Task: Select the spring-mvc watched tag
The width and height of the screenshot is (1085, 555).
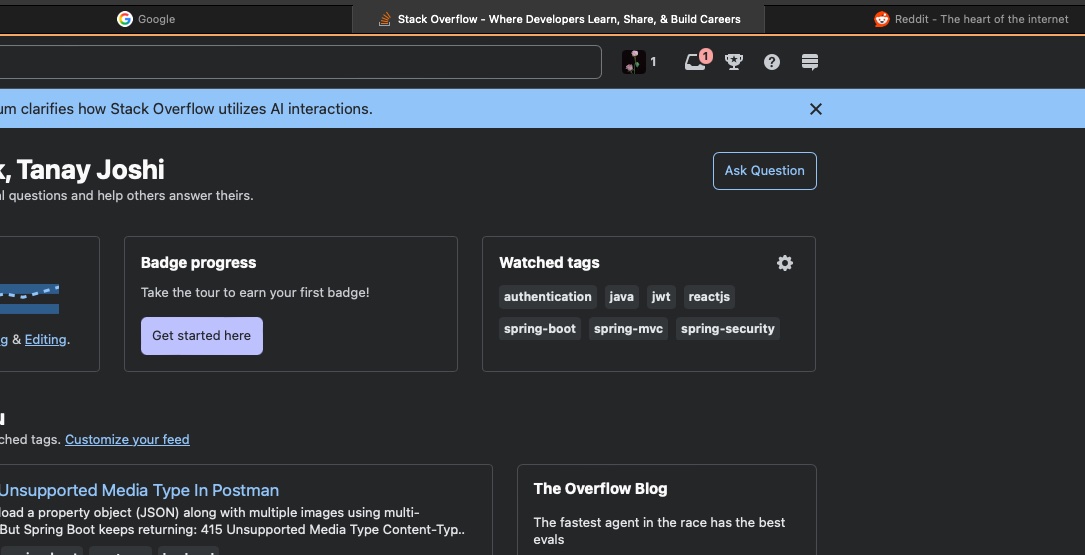Action: click(x=628, y=329)
